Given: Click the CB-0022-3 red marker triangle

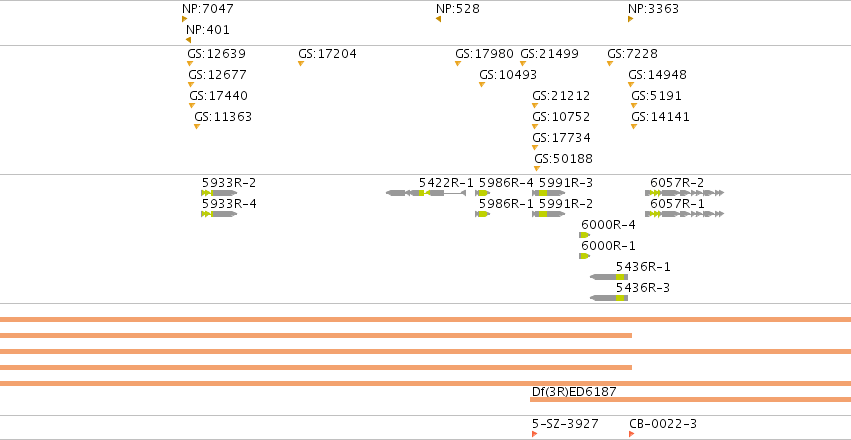Looking at the screenshot, I should tap(632, 434).
